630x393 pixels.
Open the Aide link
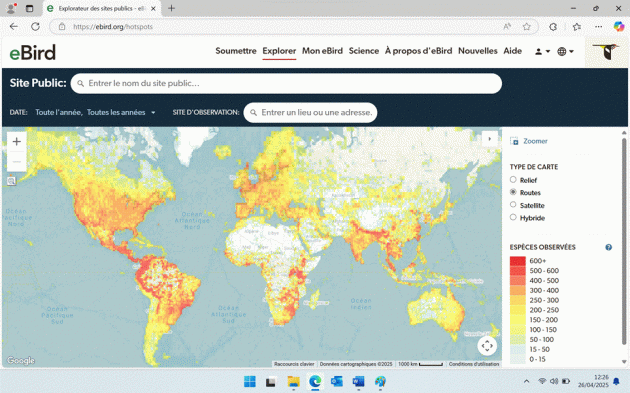[x=512, y=51]
